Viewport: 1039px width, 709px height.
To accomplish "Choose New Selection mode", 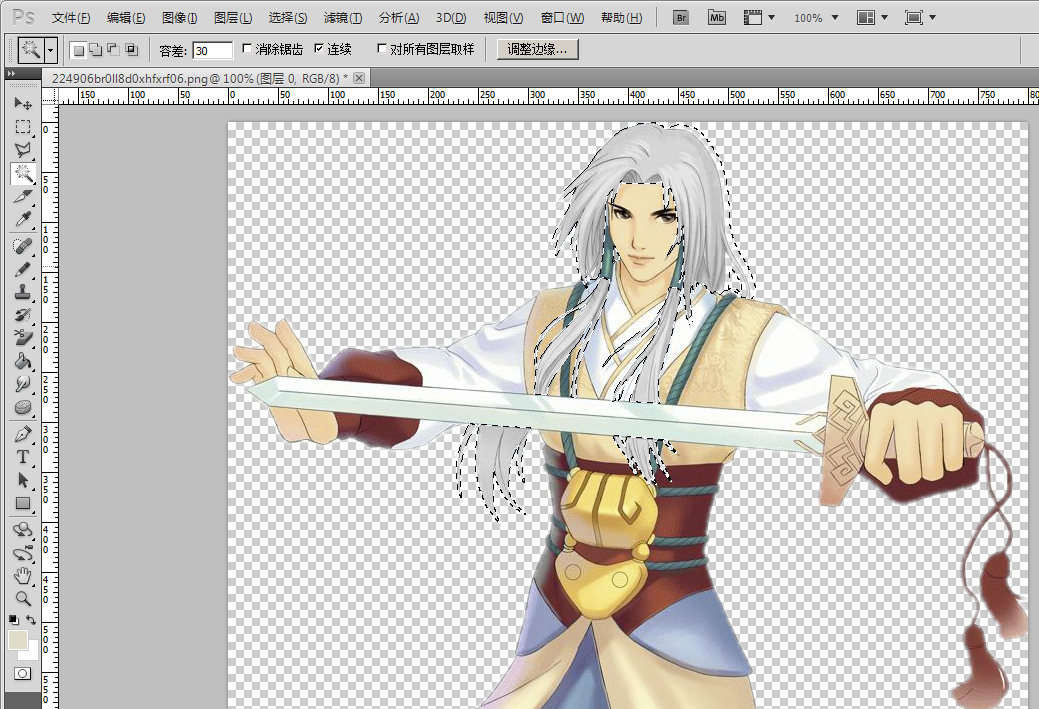I will pyautogui.click(x=79, y=50).
